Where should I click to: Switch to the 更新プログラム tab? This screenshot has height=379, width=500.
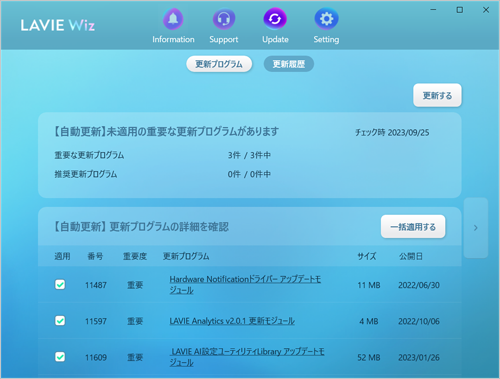click(219, 64)
